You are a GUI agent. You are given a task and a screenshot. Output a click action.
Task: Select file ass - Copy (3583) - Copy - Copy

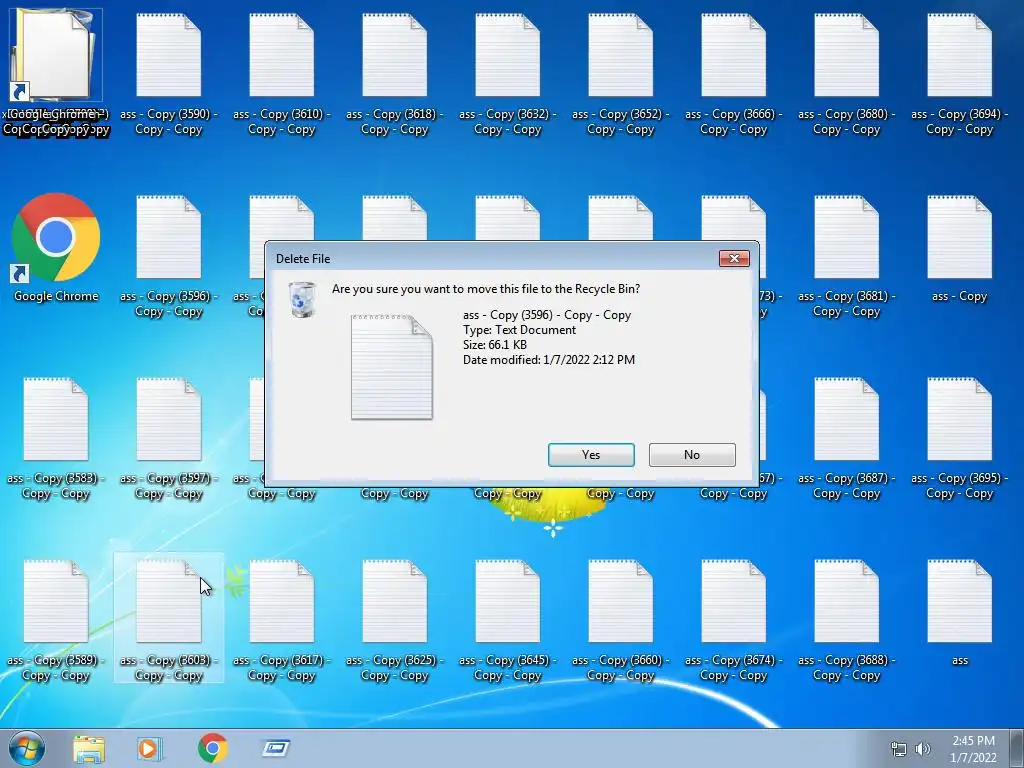click(x=56, y=438)
